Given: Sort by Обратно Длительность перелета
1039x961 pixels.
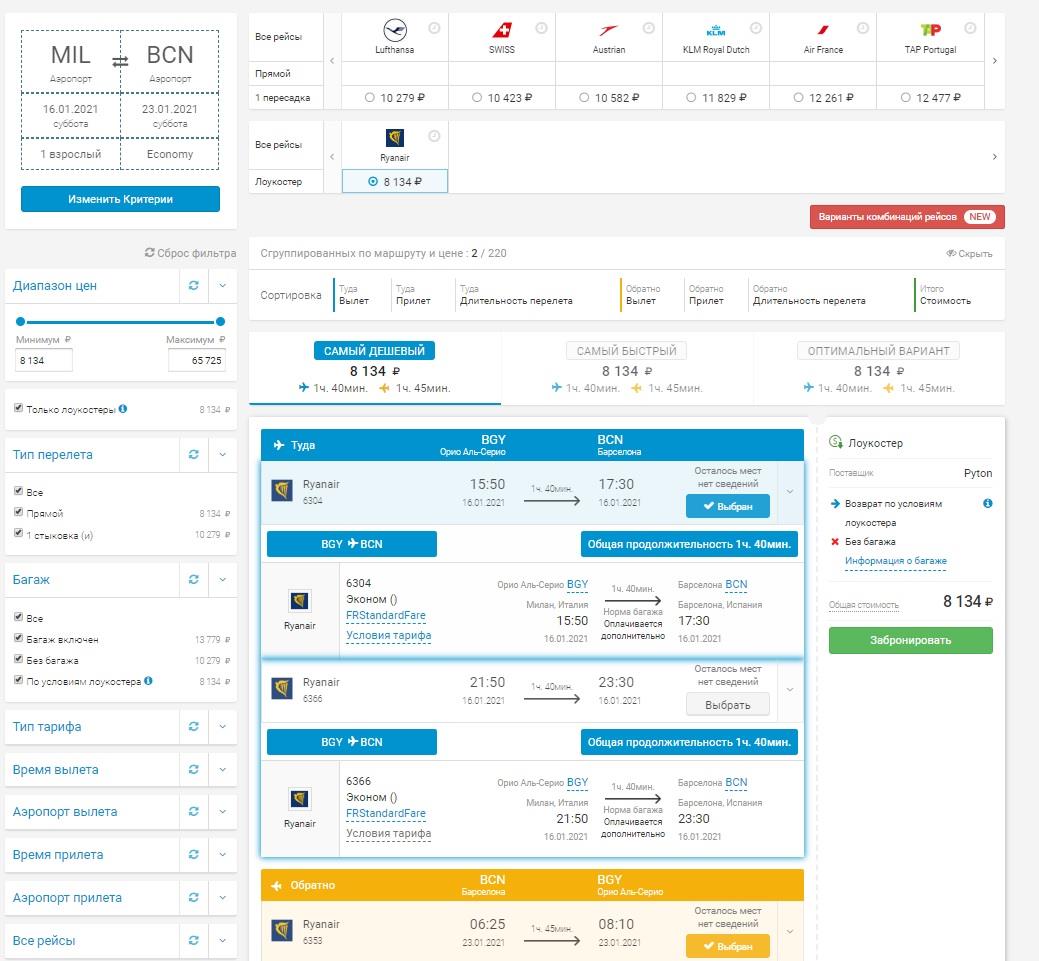Looking at the screenshot, I should [x=808, y=295].
